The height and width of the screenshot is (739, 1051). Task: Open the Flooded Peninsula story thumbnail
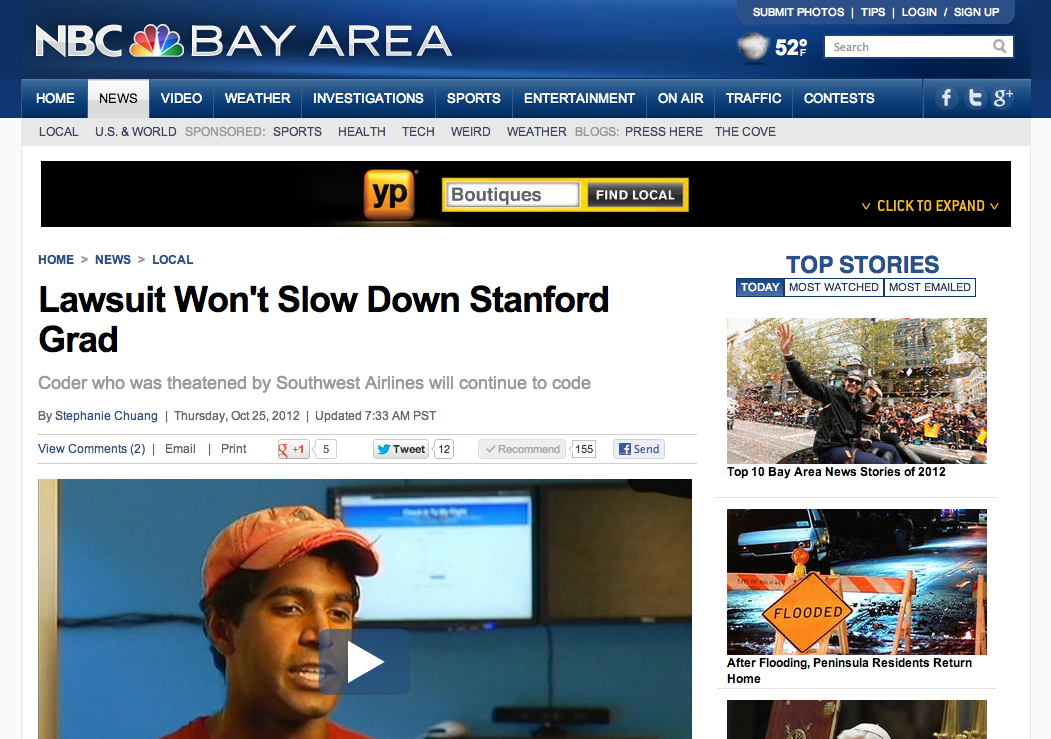pyautogui.click(x=857, y=582)
